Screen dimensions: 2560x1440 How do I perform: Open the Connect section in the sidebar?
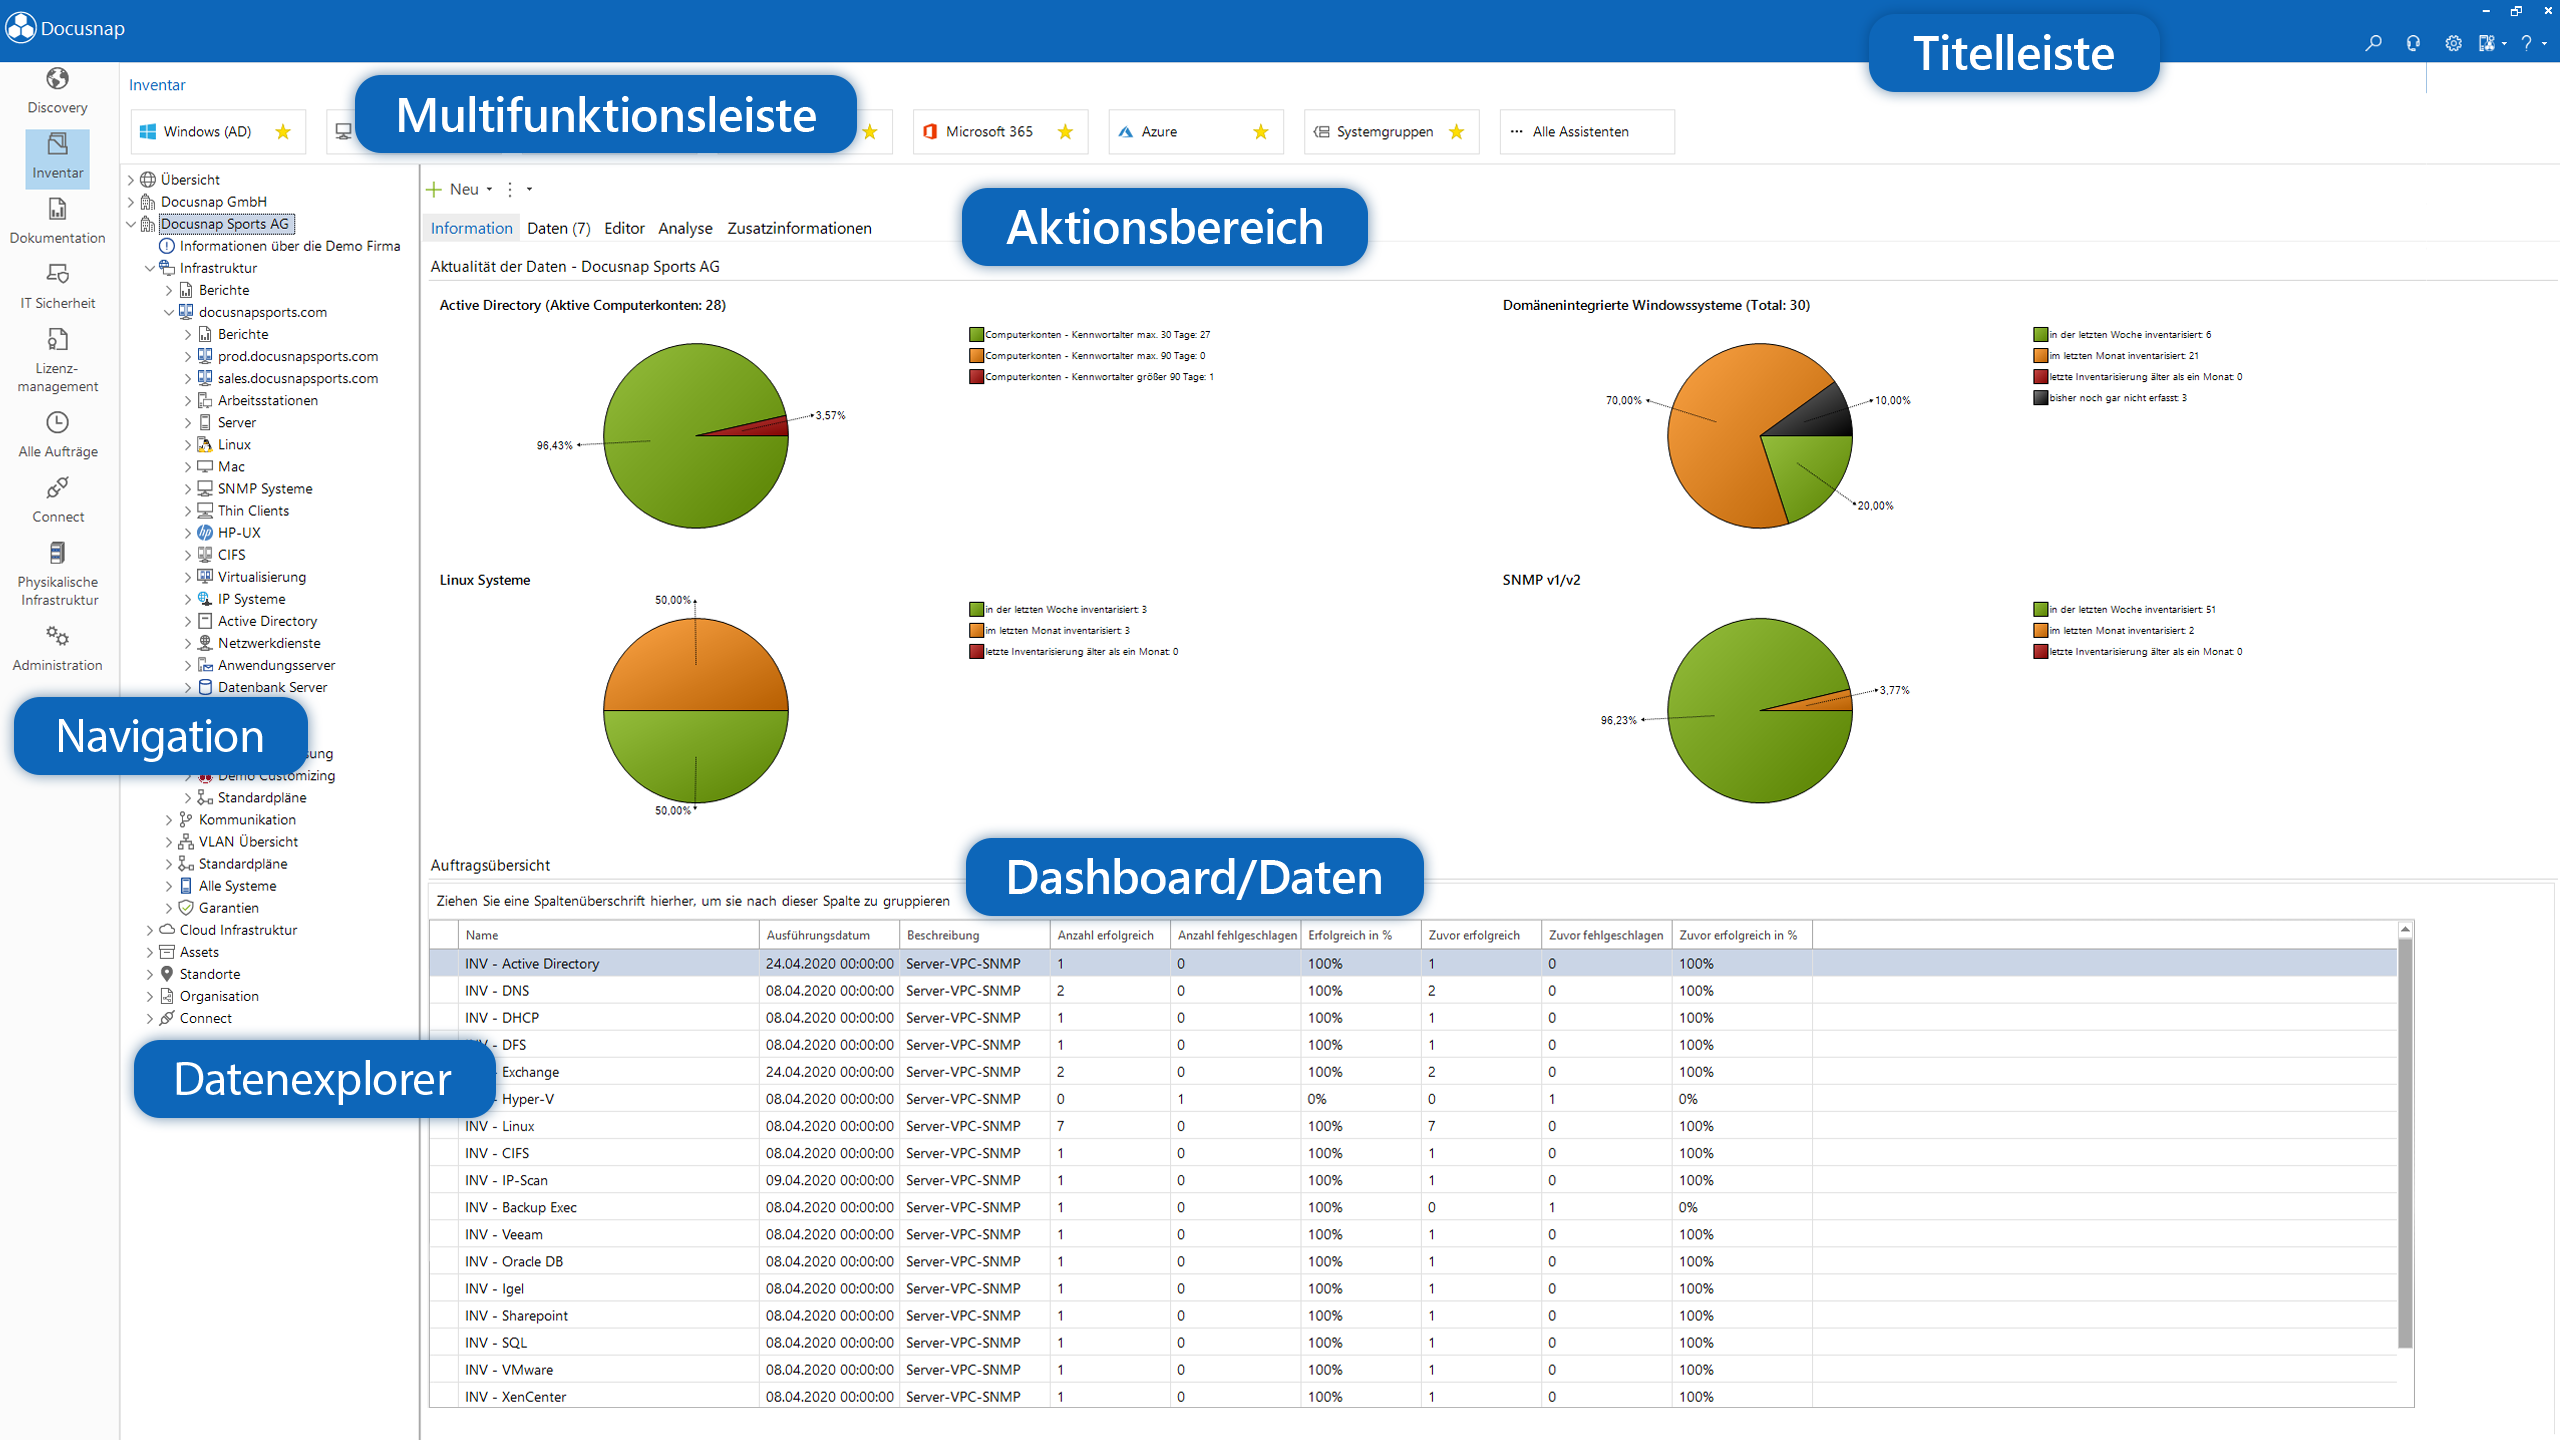(x=57, y=500)
